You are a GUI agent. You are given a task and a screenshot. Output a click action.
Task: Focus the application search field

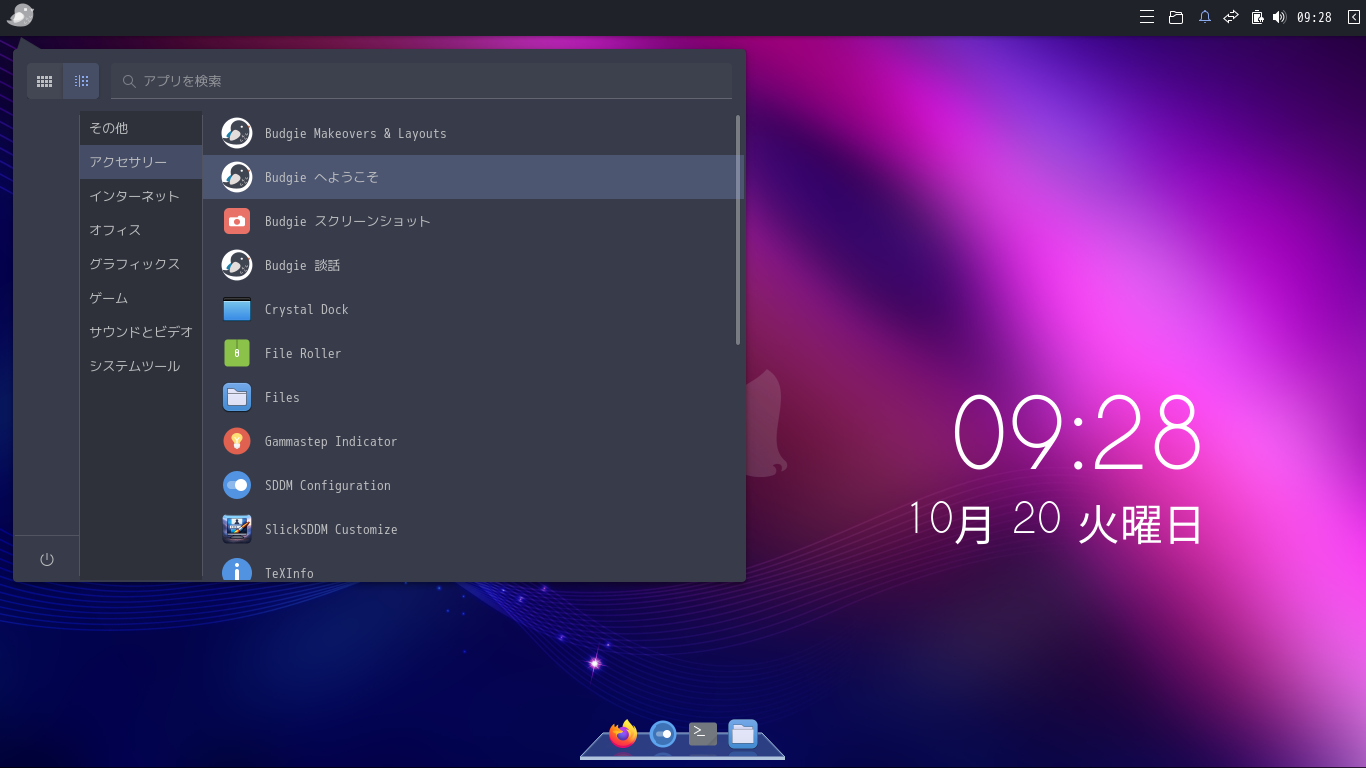coord(421,81)
